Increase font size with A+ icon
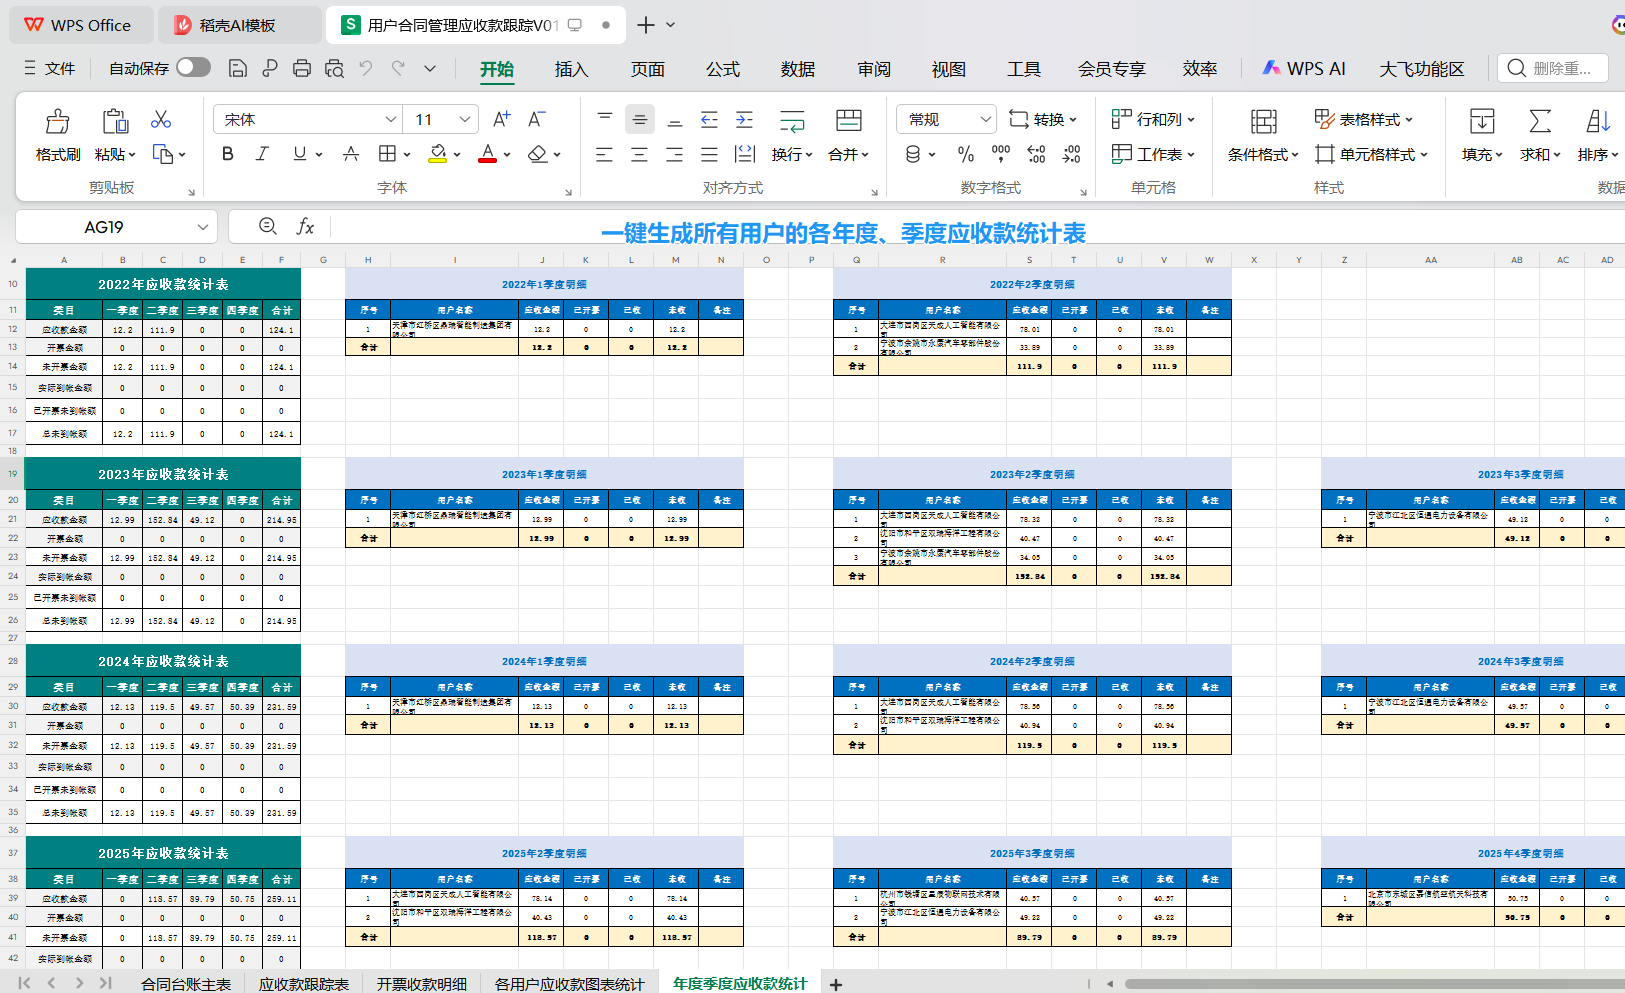1625x993 pixels. pyautogui.click(x=502, y=119)
